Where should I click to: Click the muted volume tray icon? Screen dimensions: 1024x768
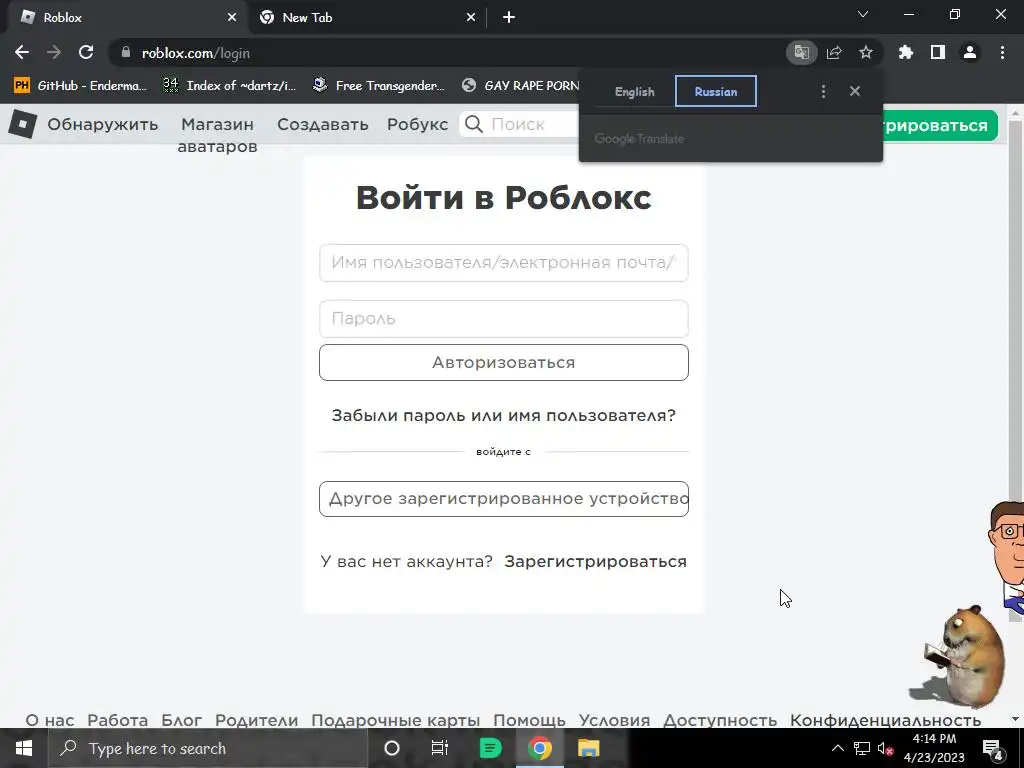click(x=885, y=748)
